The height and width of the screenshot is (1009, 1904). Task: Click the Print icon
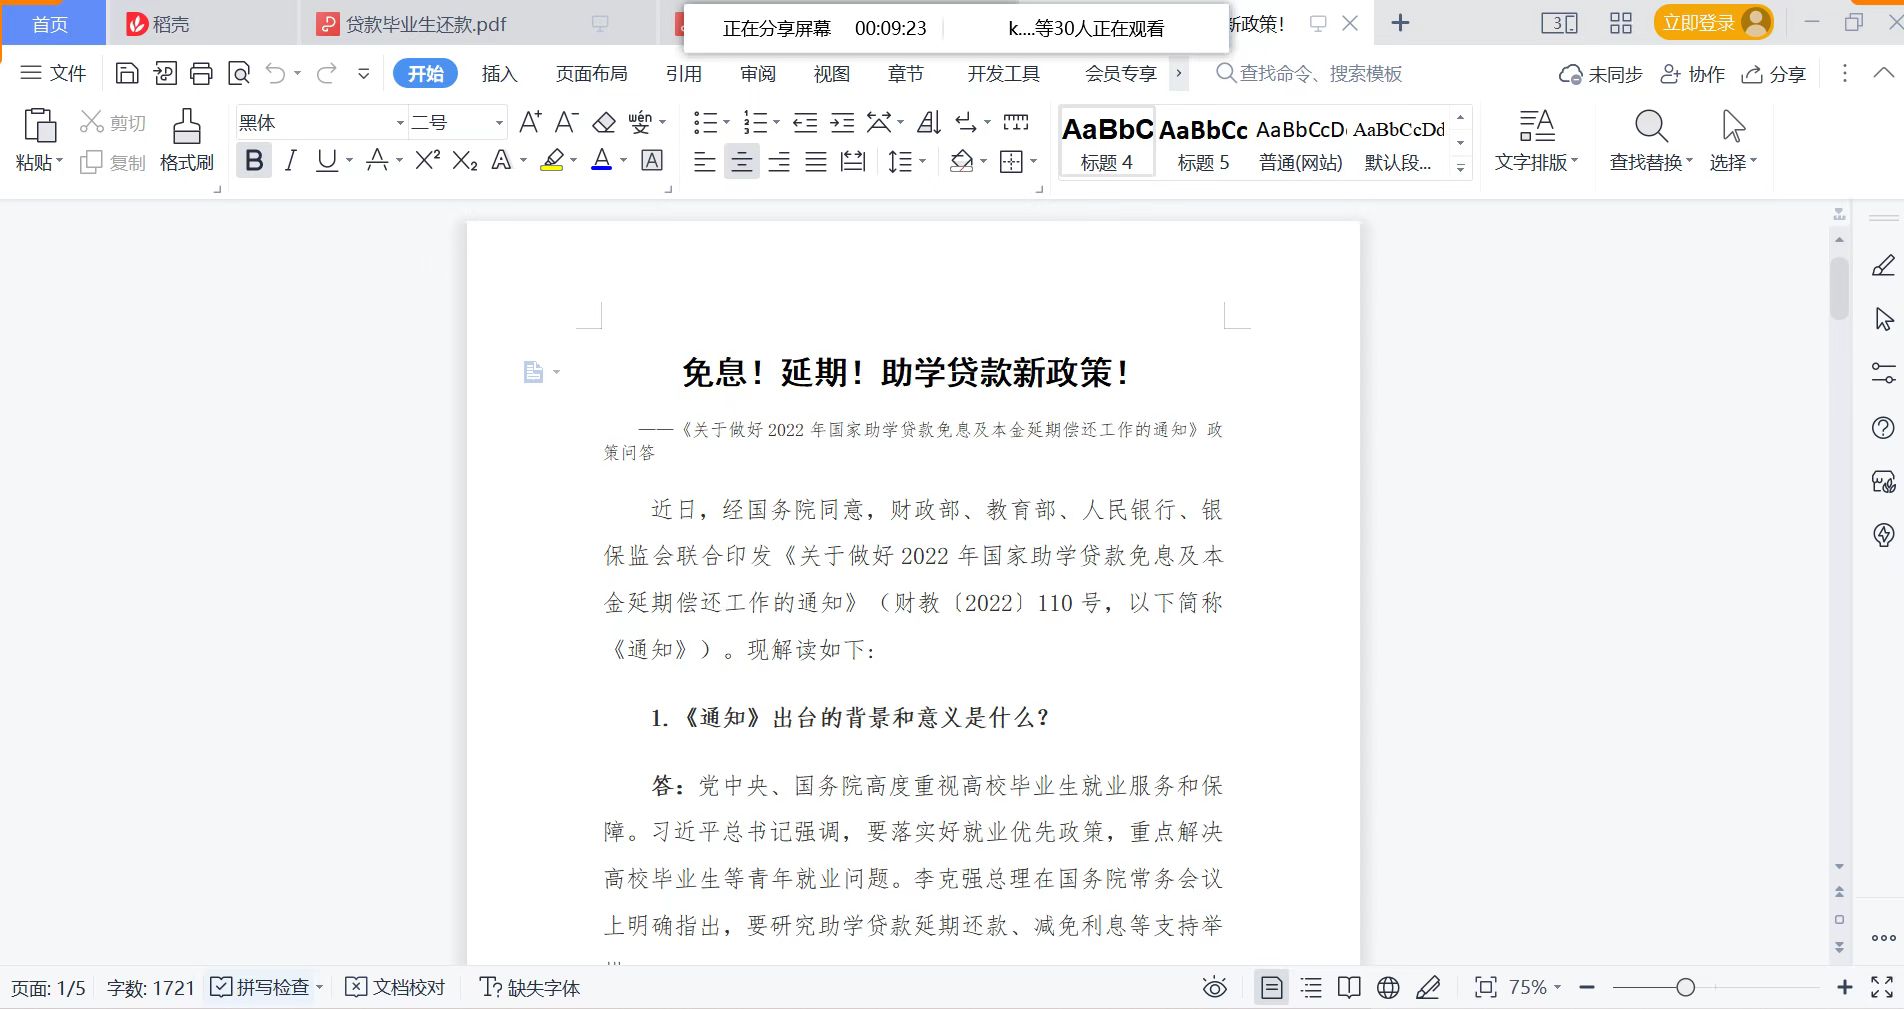[201, 73]
